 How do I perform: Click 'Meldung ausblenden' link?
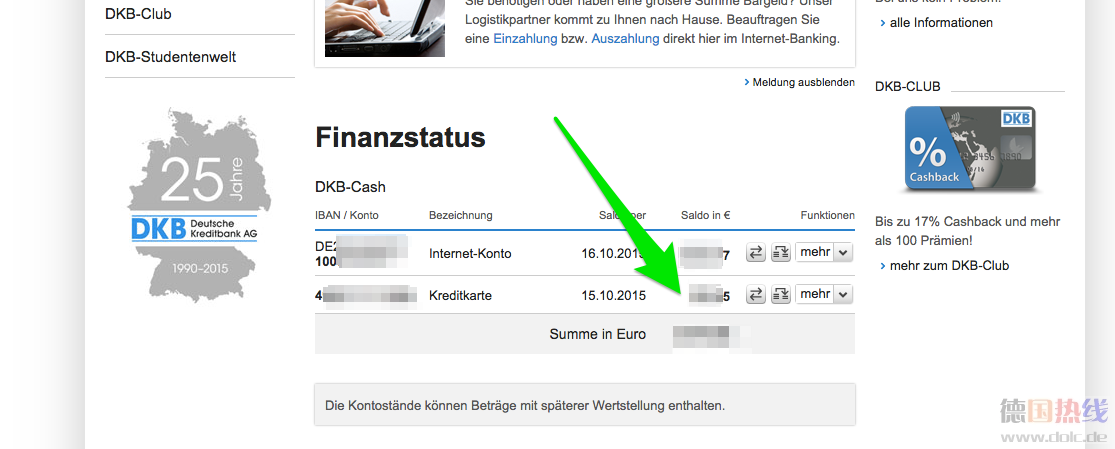(x=804, y=83)
